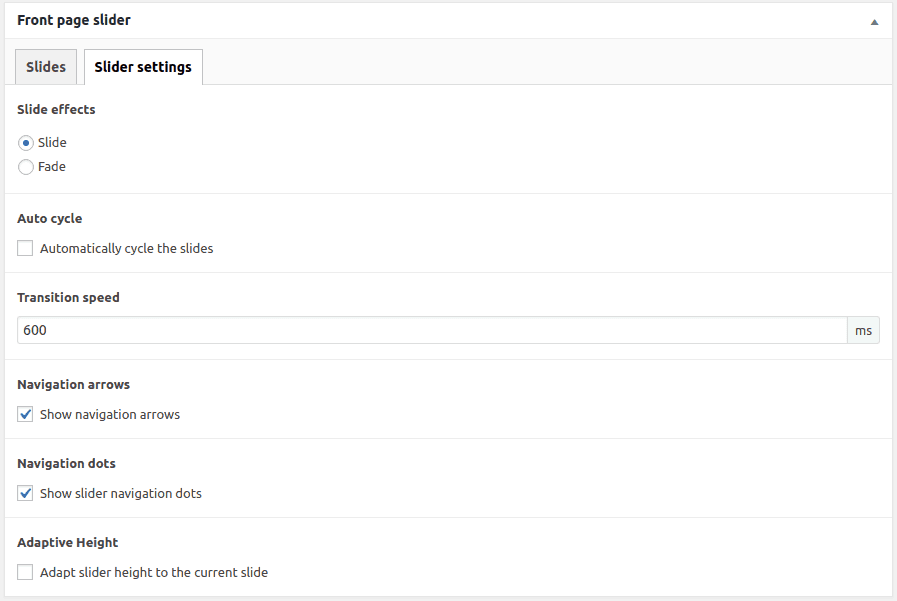This screenshot has width=897, height=601.
Task: Click the 'Front page slider' panel title
Action: point(74,20)
